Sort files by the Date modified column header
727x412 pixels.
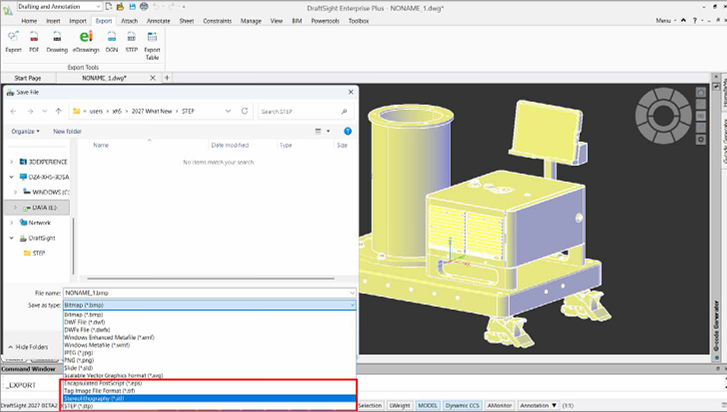230,145
